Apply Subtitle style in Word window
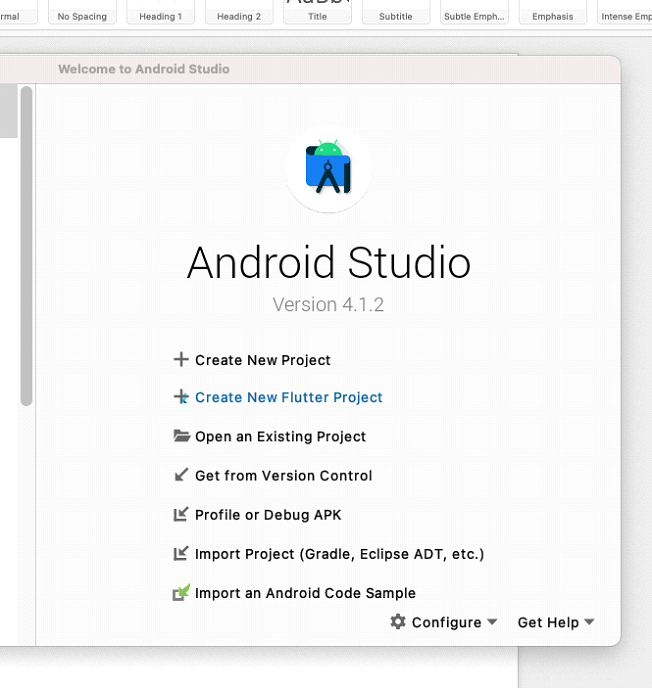This screenshot has width=652, height=688. click(396, 12)
